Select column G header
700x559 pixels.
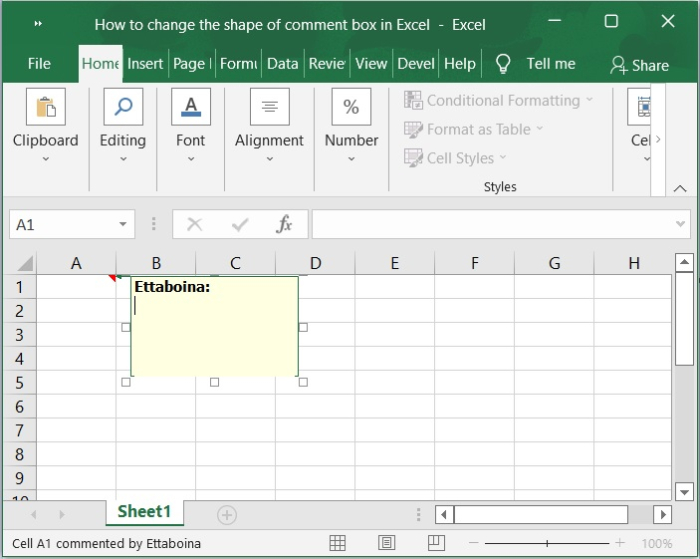coord(554,263)
